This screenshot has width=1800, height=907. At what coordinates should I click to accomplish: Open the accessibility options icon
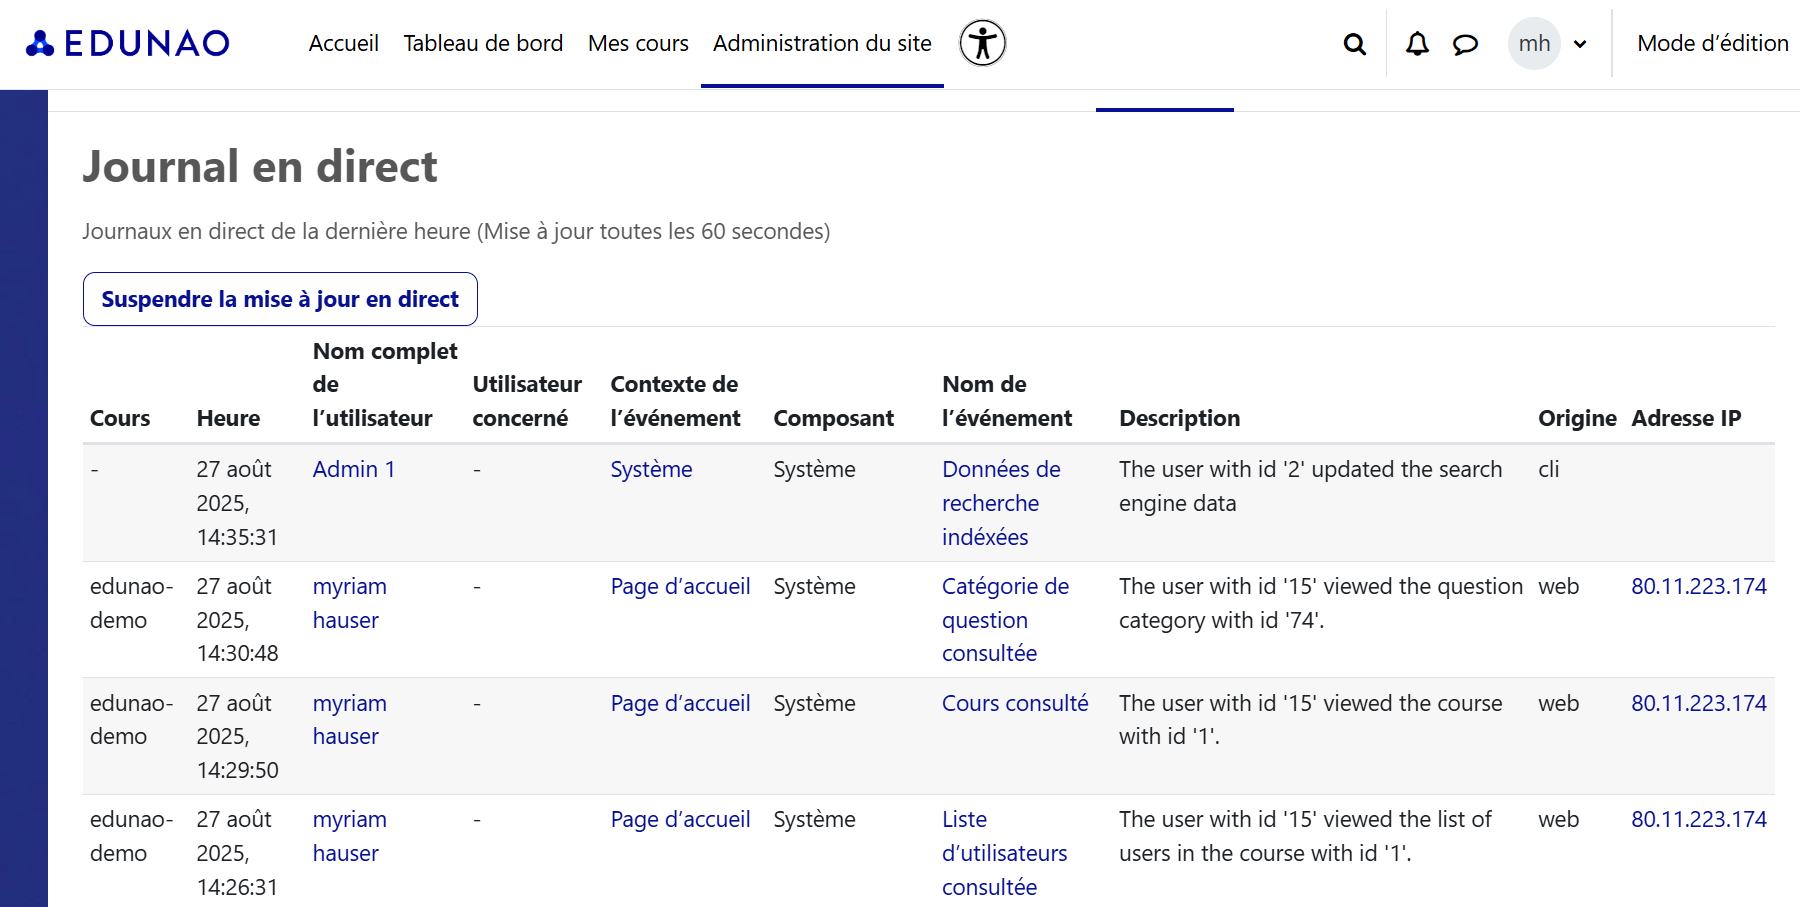click(982, 43)
